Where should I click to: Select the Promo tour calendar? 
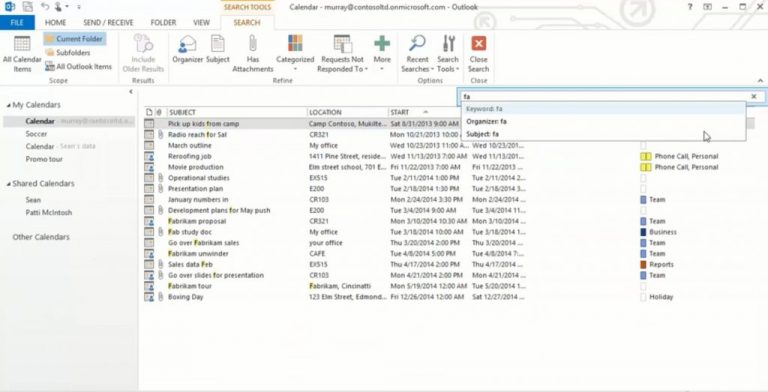44,159
